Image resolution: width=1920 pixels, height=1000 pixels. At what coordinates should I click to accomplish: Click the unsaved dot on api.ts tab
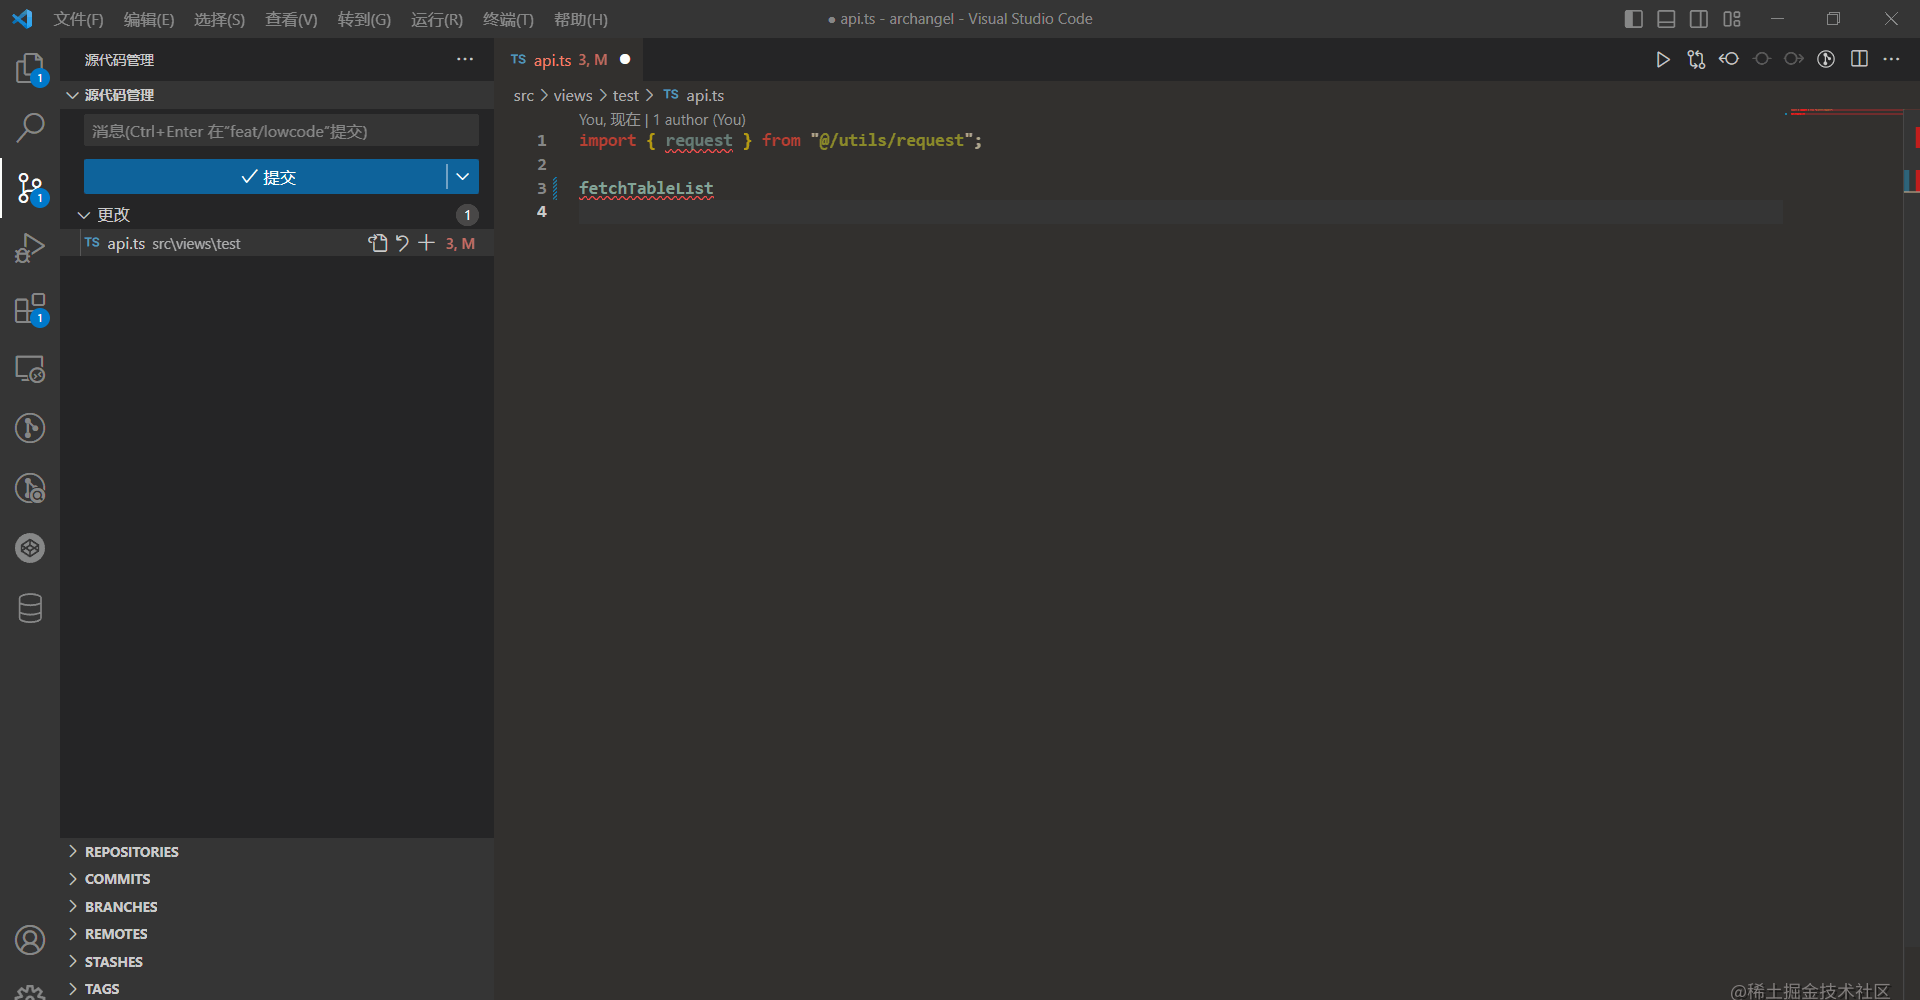(625, 59)
